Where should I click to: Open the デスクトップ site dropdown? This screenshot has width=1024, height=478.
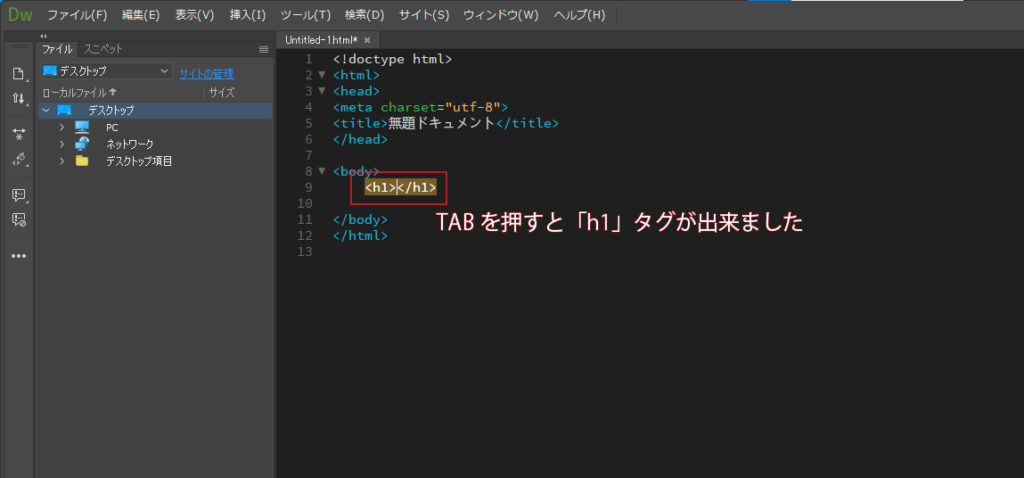(x=106, y=71)
